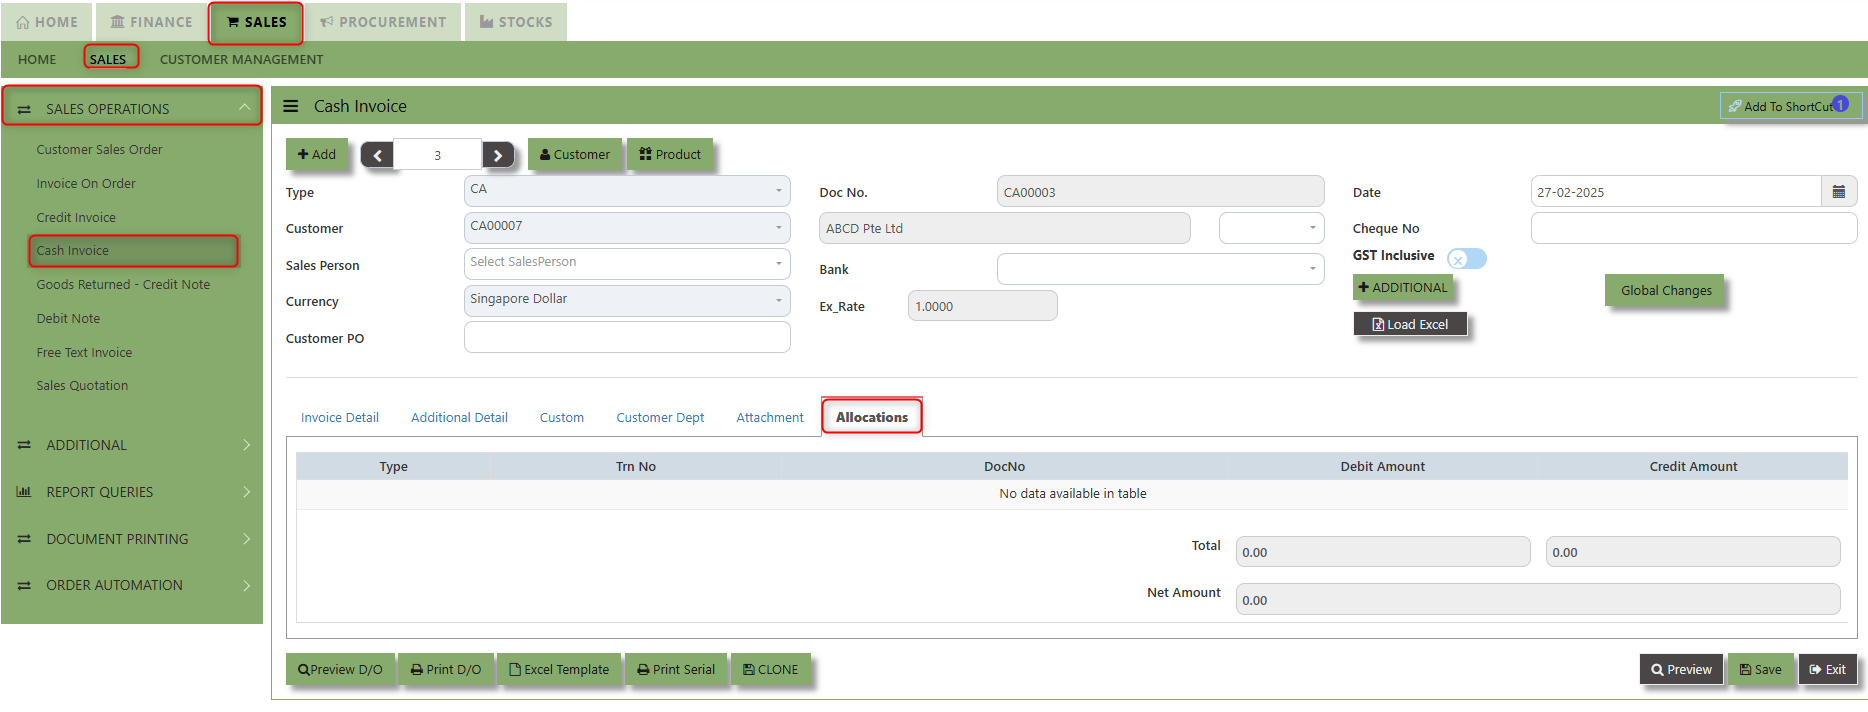Open the Sales Person dropdown

tap(626, 263)
